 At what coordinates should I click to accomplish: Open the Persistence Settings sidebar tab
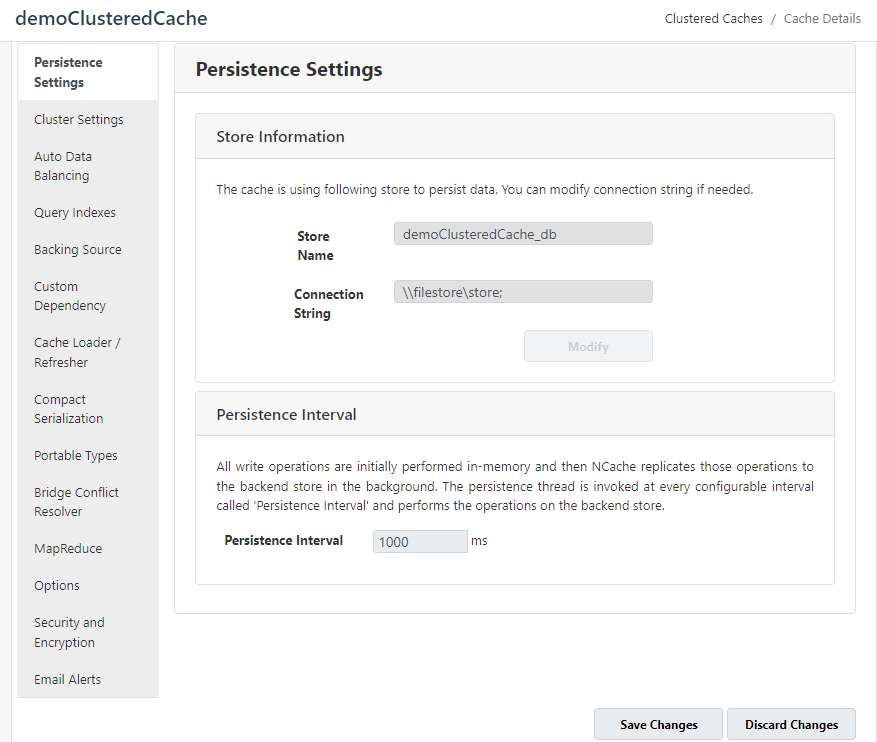pyautogui.click(x=88, y=72)
